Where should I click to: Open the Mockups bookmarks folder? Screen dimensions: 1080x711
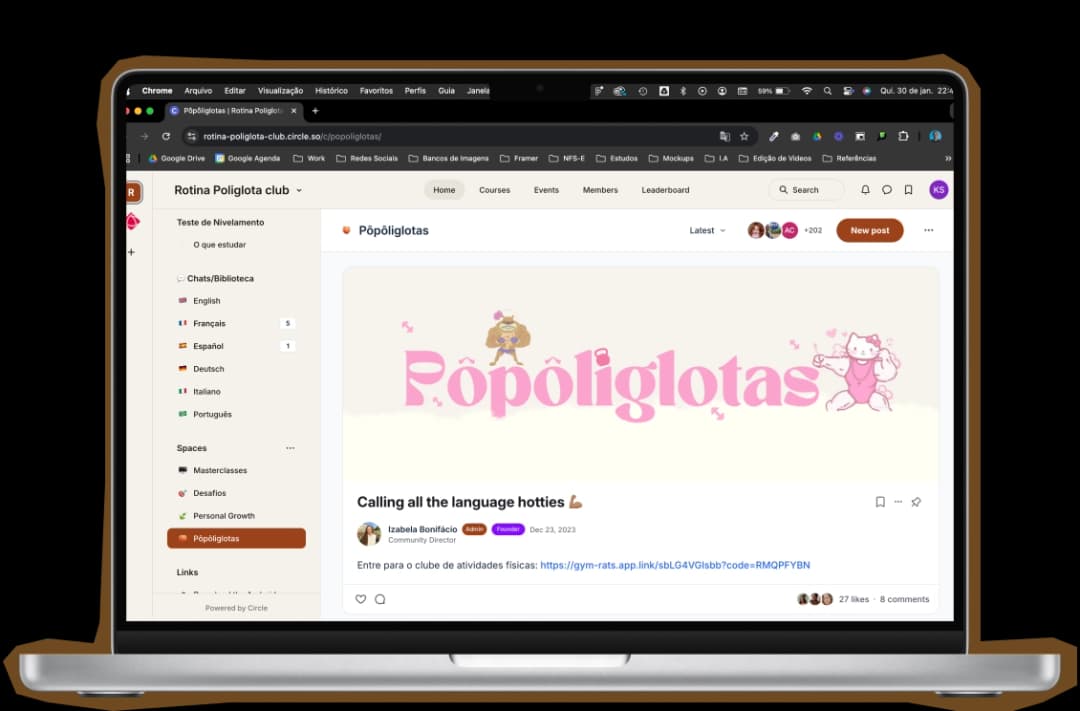[672, 158]
